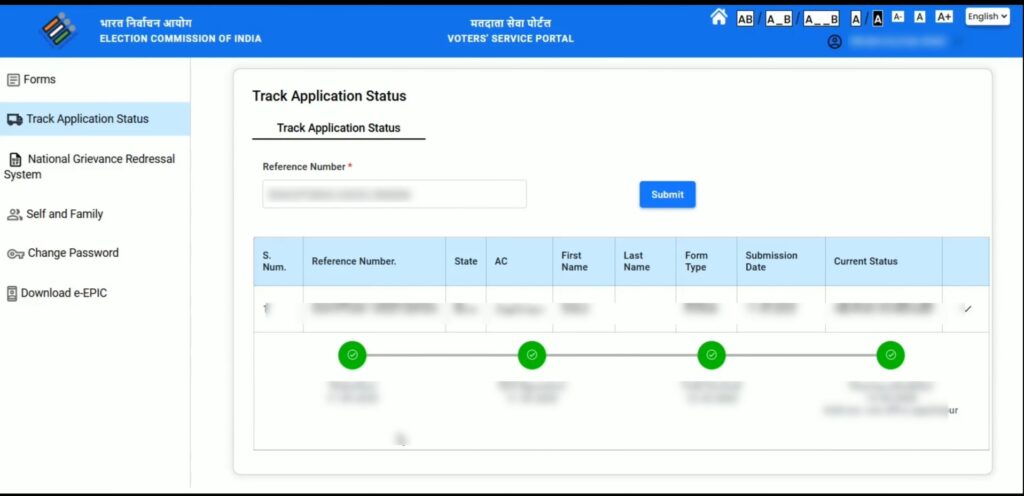This screenshot has width=1024, height=496.
Task: Enable dark high-contrast 'A' theme
Action: (877, 18)
